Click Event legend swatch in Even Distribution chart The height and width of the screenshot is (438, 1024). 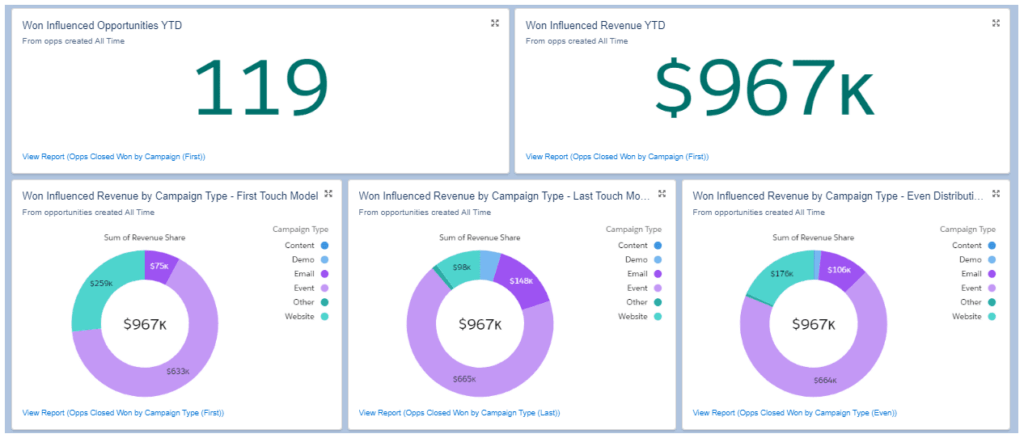coord(992,288)
